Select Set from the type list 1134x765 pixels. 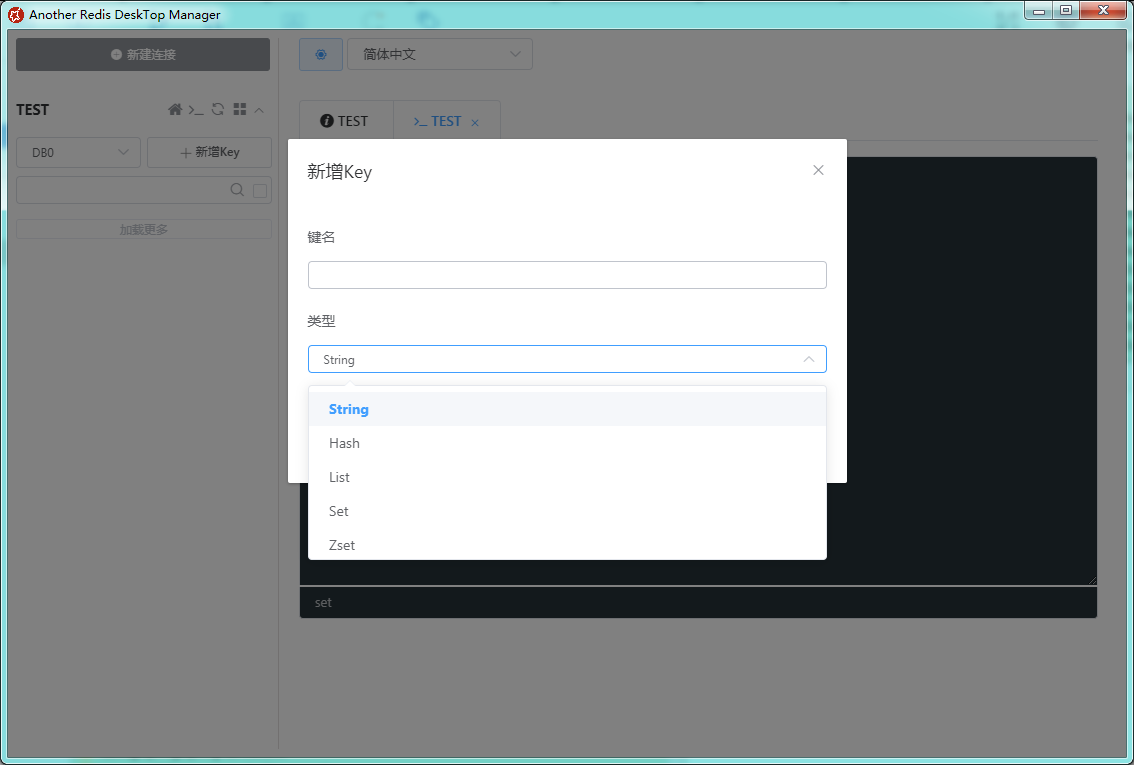(x=567, y=511)
